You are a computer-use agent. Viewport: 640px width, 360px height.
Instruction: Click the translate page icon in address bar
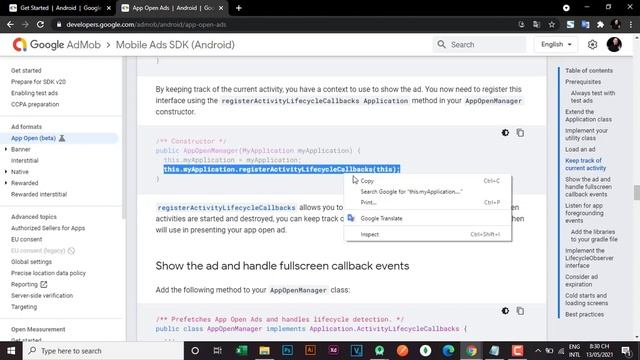pyautogui.click(x=536, y=24)
